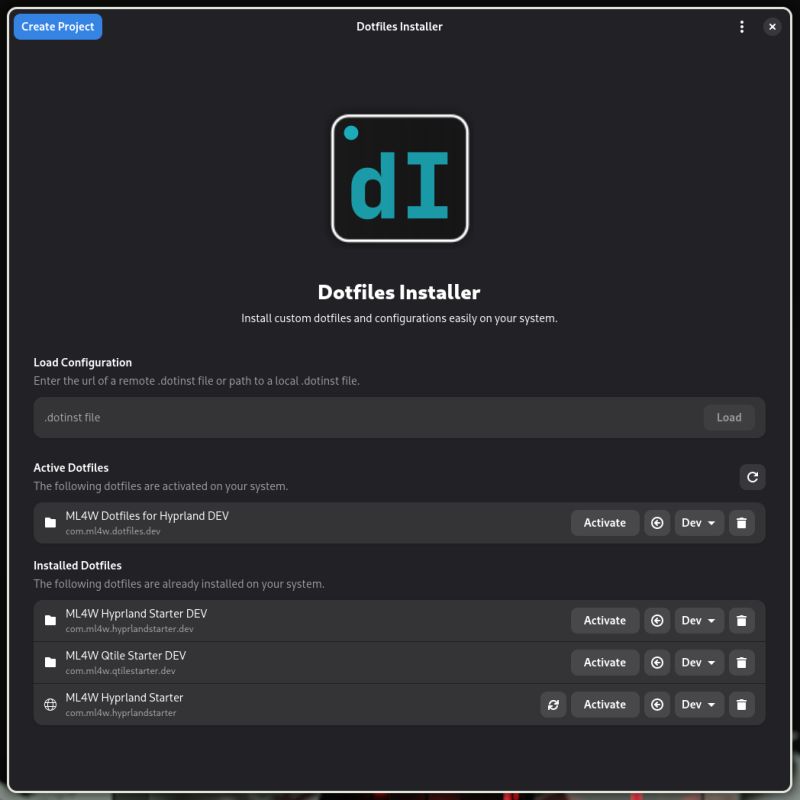Click the folder icon beside ML4W Qtile Starter DEV

pos(49,662)
